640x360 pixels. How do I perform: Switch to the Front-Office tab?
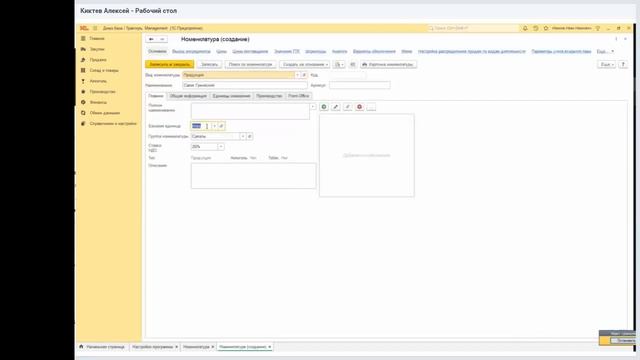298,96
